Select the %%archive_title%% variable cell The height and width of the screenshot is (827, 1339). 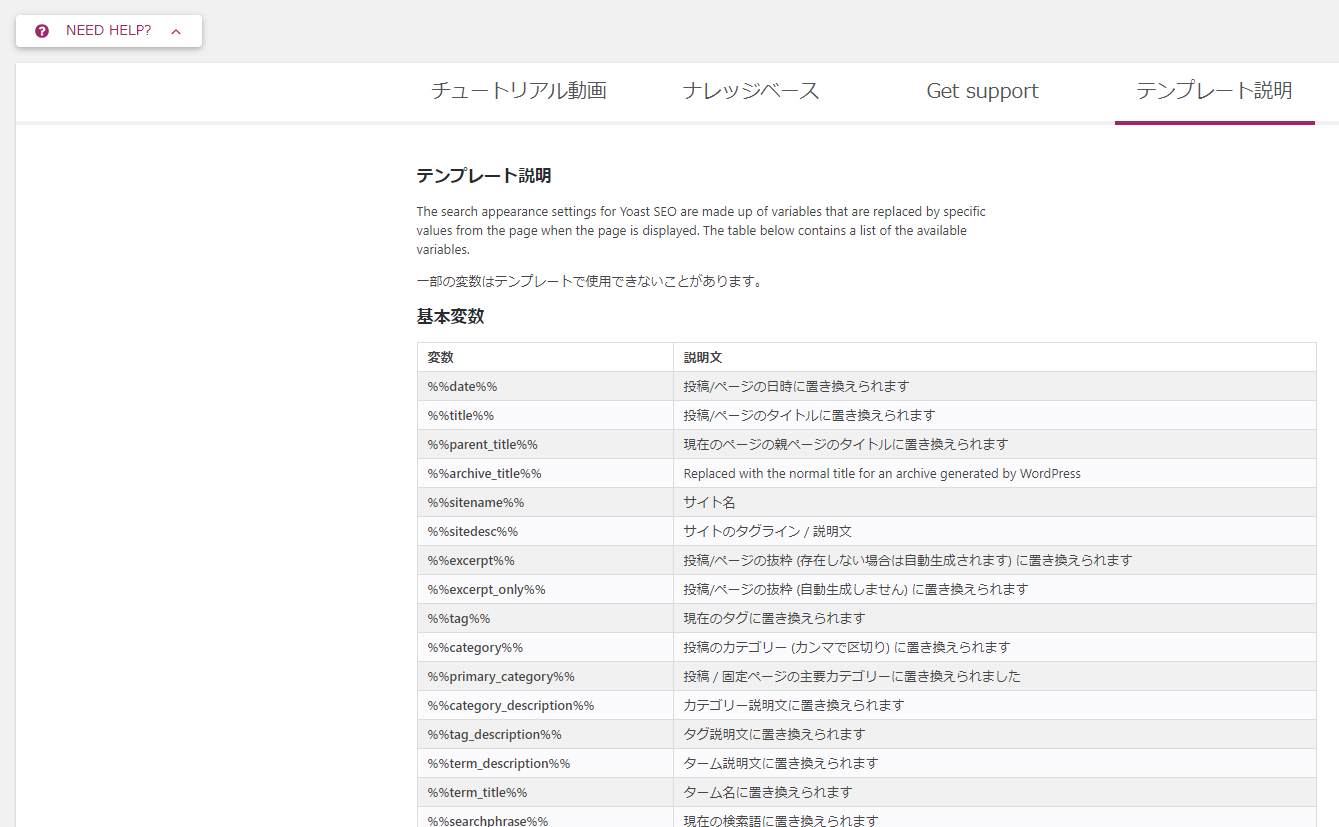tap(545, 473)
